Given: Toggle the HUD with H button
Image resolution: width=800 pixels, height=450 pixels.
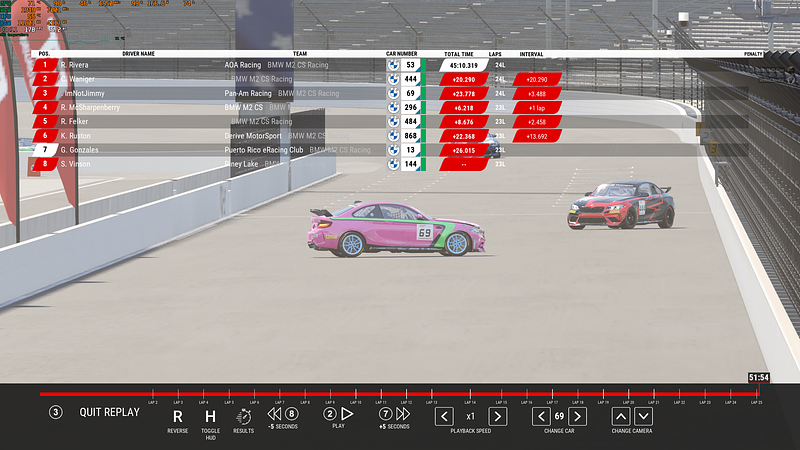Looking at the screenshot, I should (x=210, y=417).
